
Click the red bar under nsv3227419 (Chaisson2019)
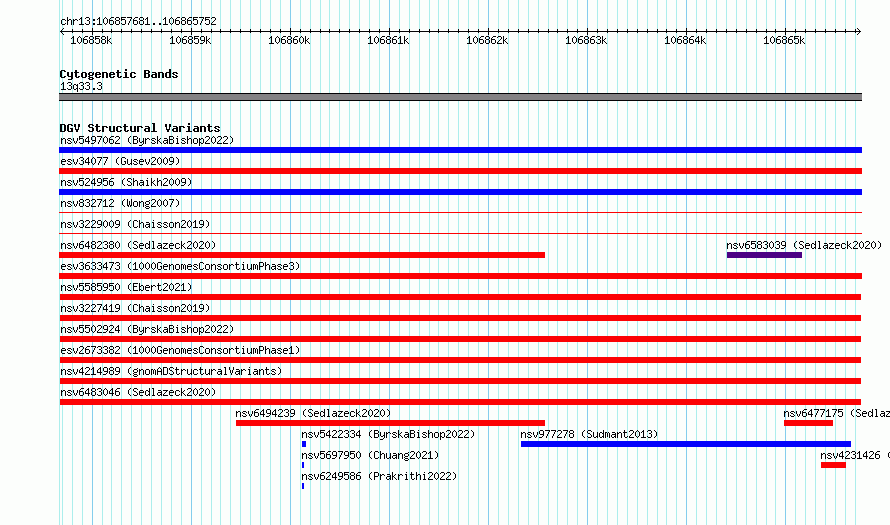pyautogui.click(x=460, y=318)
